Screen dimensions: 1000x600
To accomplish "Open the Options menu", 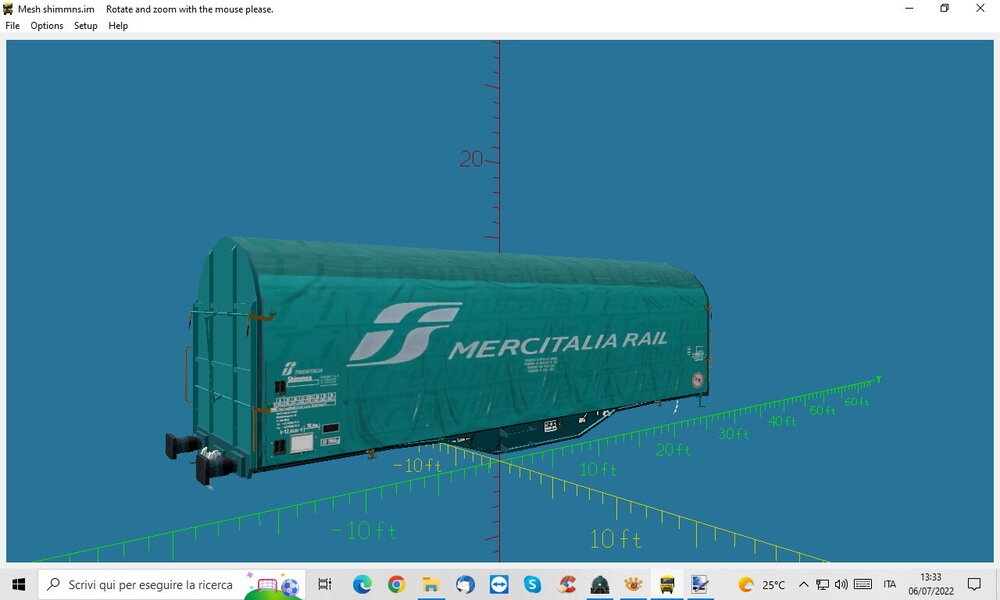I will pos(47,26).
